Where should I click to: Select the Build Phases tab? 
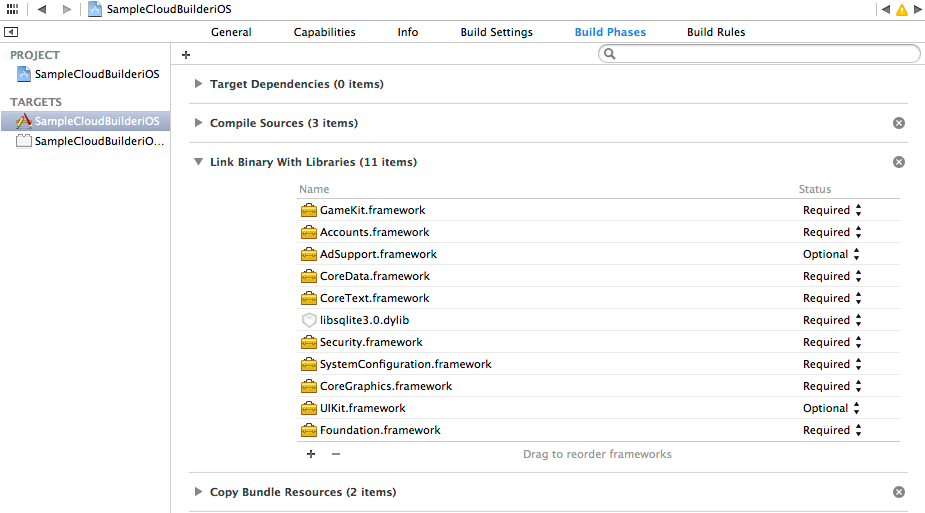[610, 32]
